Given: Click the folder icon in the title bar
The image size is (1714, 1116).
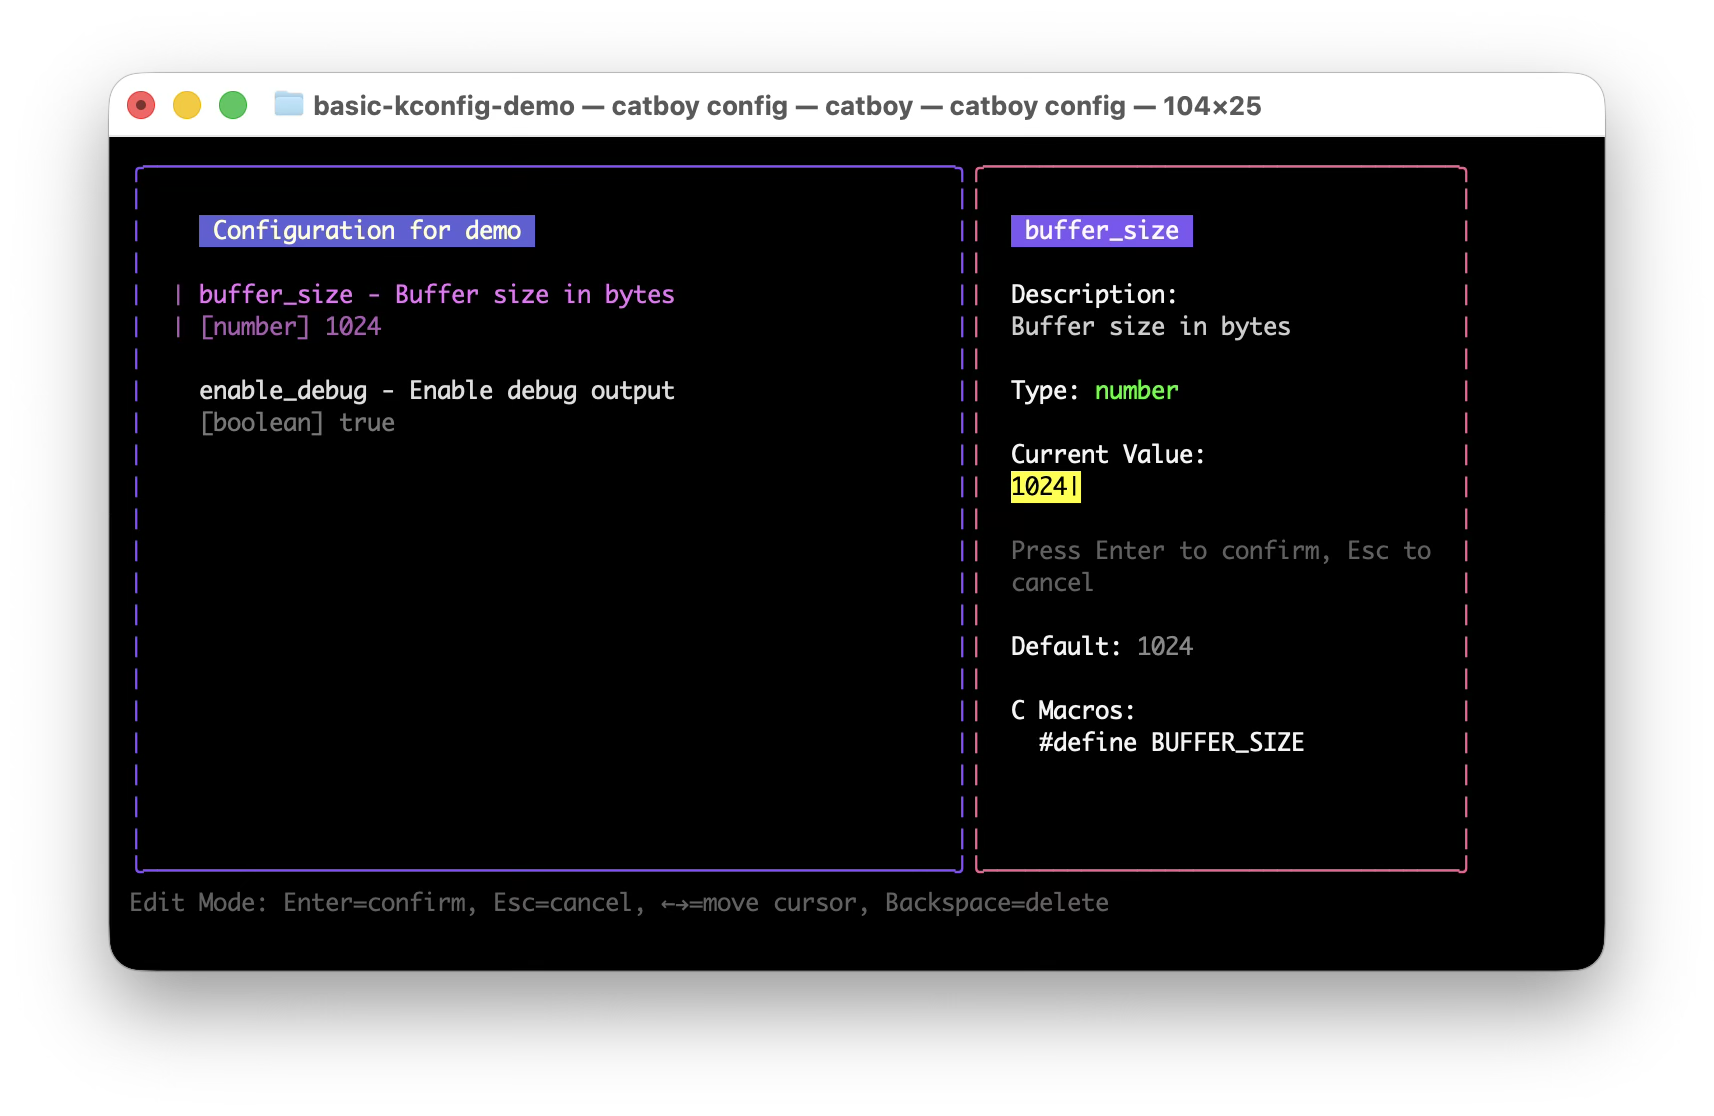Looking at the screenshot, I should tap(288, 105).
